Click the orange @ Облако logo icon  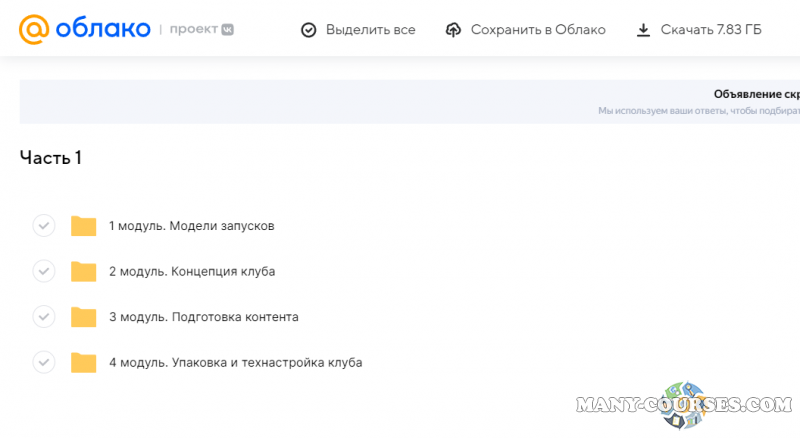[x=34, y=30]
